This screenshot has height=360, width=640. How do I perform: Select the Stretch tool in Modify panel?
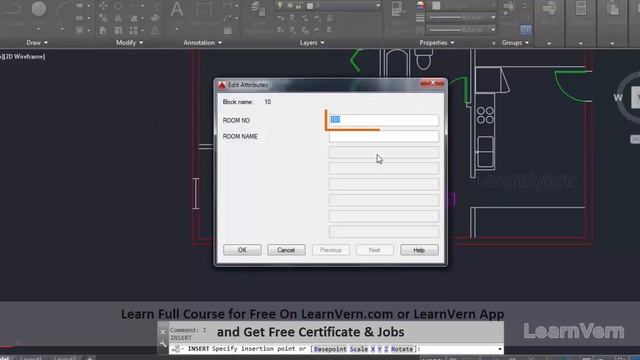(103, 31)
